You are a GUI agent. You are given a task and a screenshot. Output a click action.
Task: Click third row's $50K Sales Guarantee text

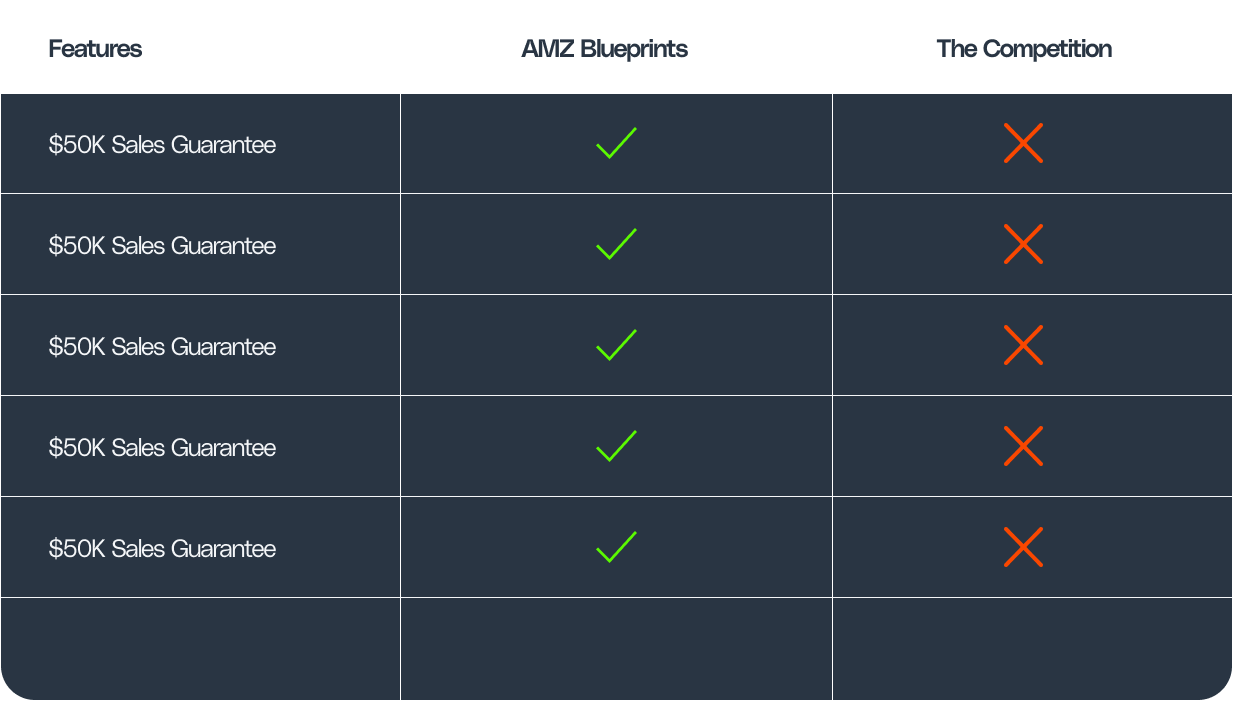(162, 347)
